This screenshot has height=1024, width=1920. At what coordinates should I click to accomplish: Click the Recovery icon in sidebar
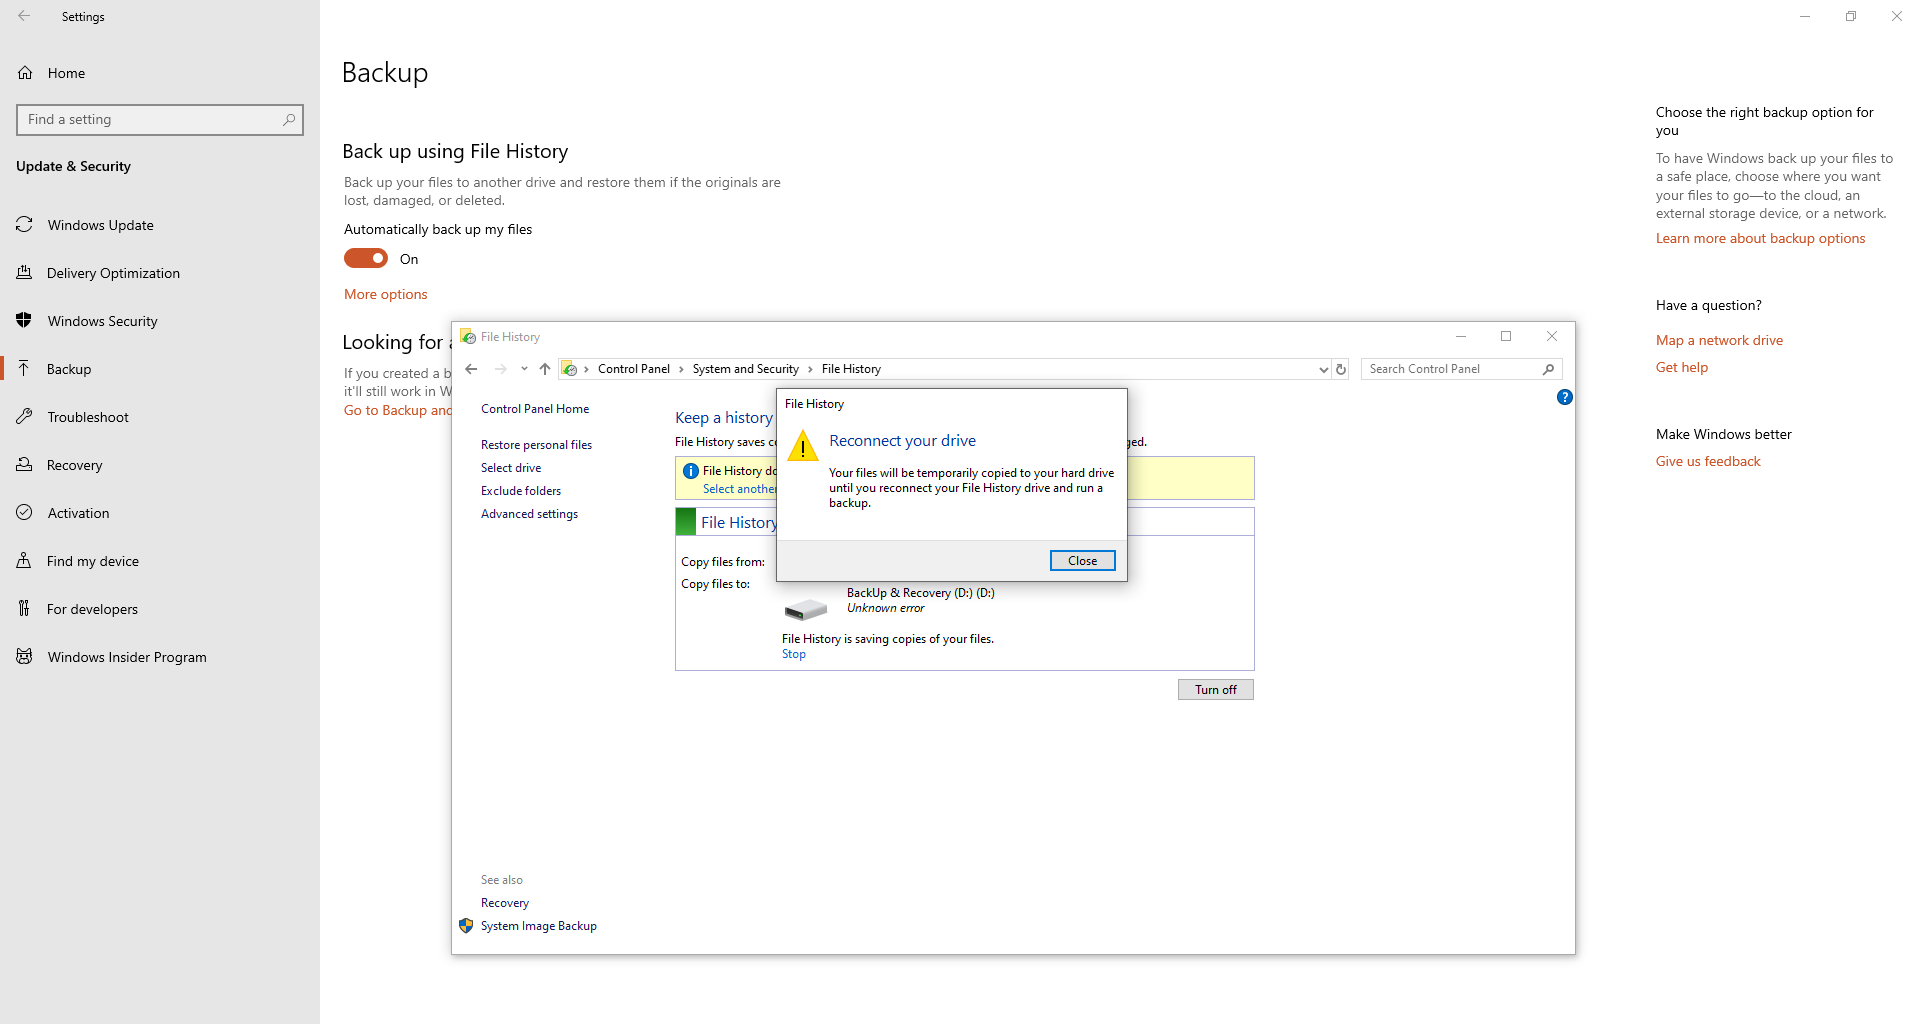tap(25, 465)
